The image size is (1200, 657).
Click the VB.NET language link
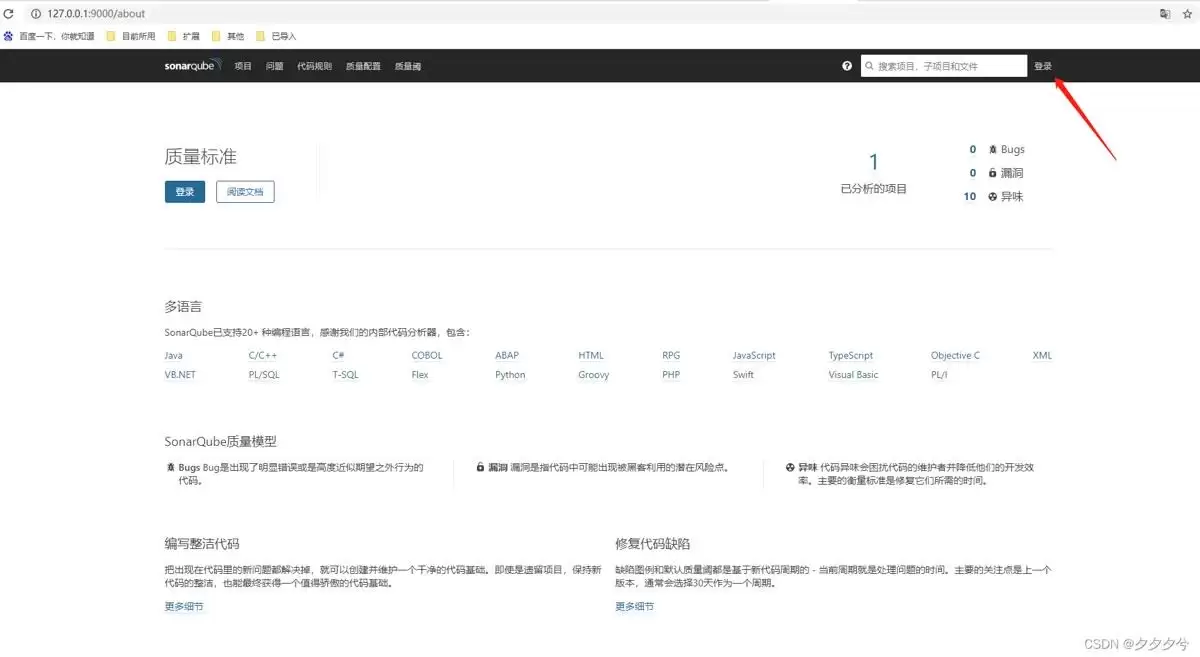[181, 375]
